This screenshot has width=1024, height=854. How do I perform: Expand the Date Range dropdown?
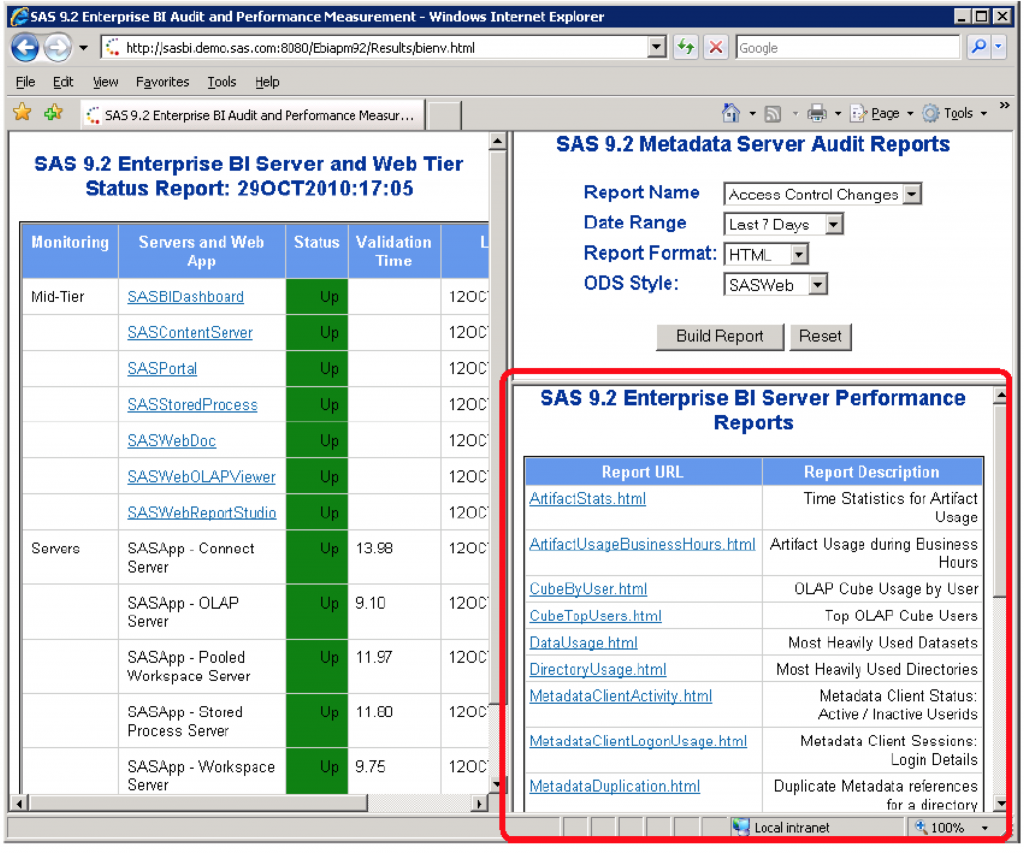coord(783,224)
